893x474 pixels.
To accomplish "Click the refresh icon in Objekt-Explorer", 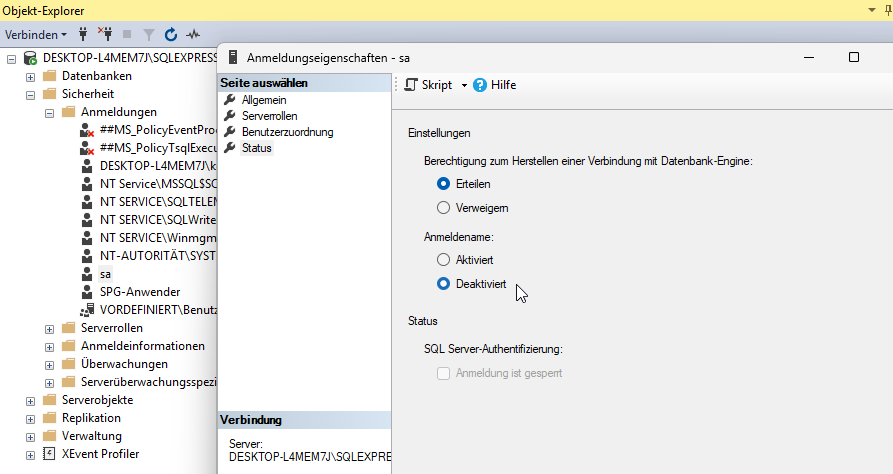I will [170, 34].
